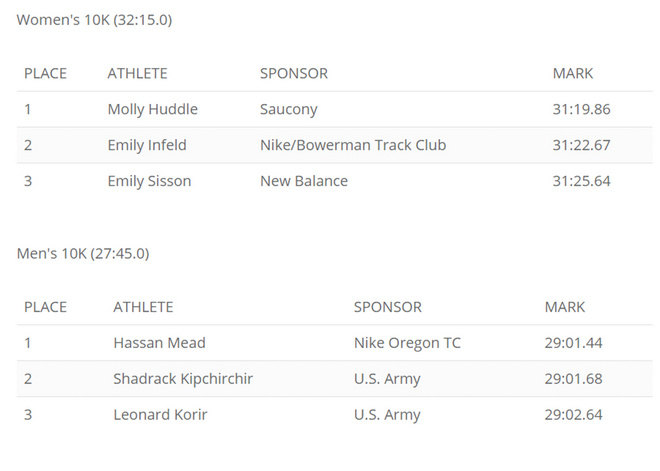The image size is (660, 471).
Task: Select Leonard Korir athlete cell
Action: pyautogui.click(x=160, y=414)
